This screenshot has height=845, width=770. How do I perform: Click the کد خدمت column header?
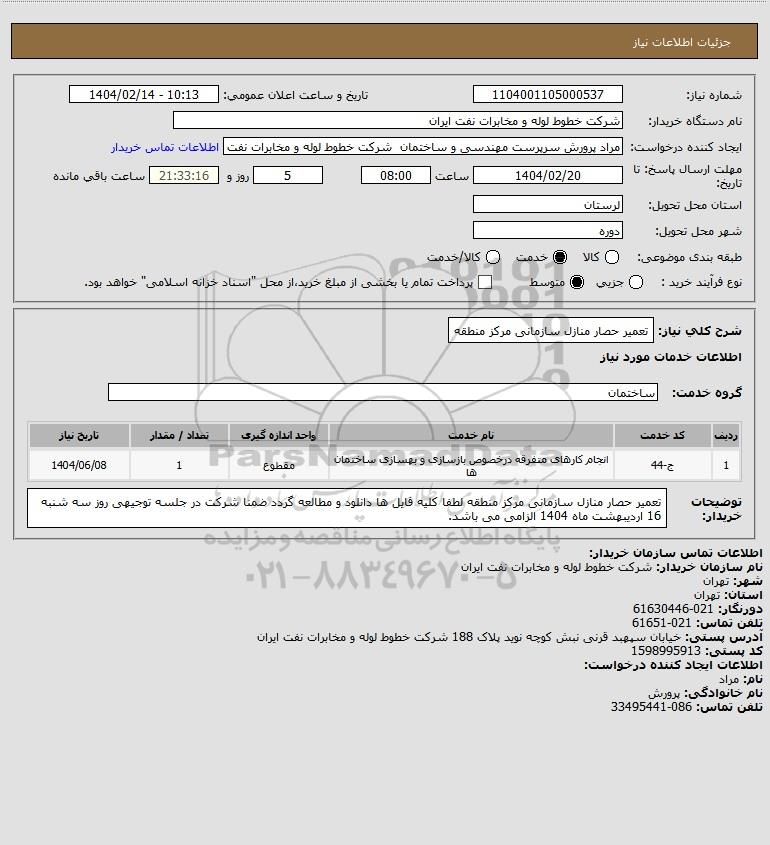662,435
